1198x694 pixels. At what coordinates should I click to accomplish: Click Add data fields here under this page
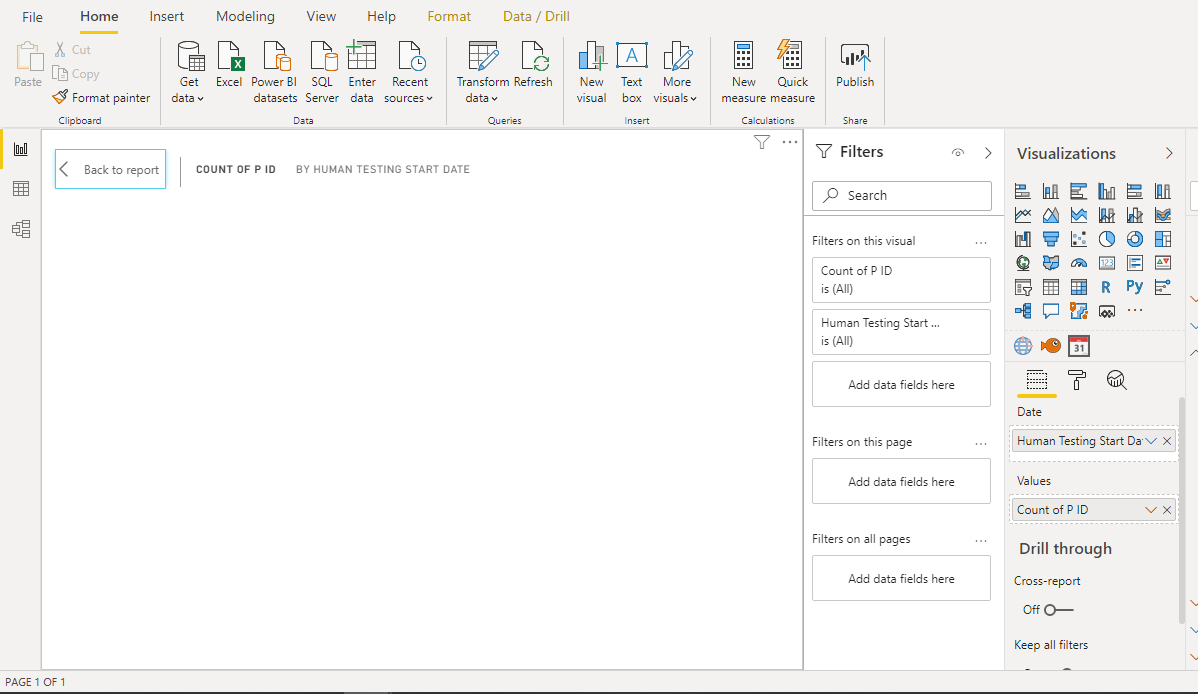[902, 482]
